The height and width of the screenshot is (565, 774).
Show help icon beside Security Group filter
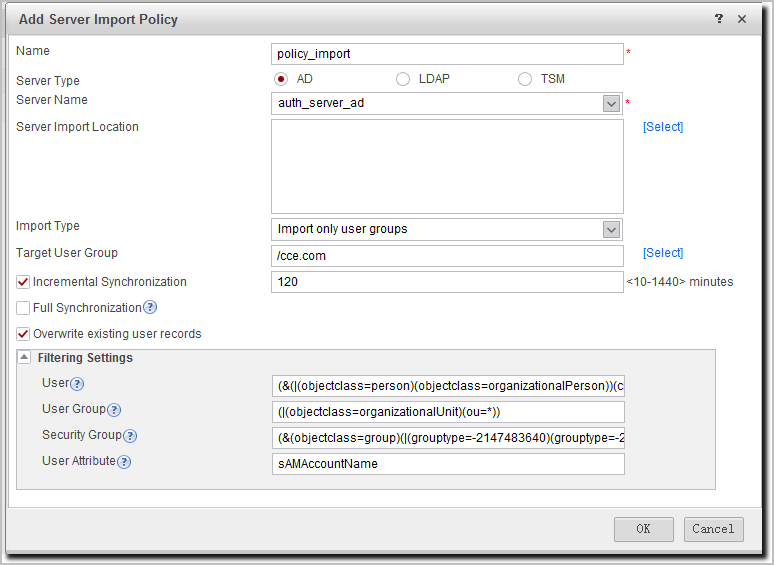click(x=130, y=436)
